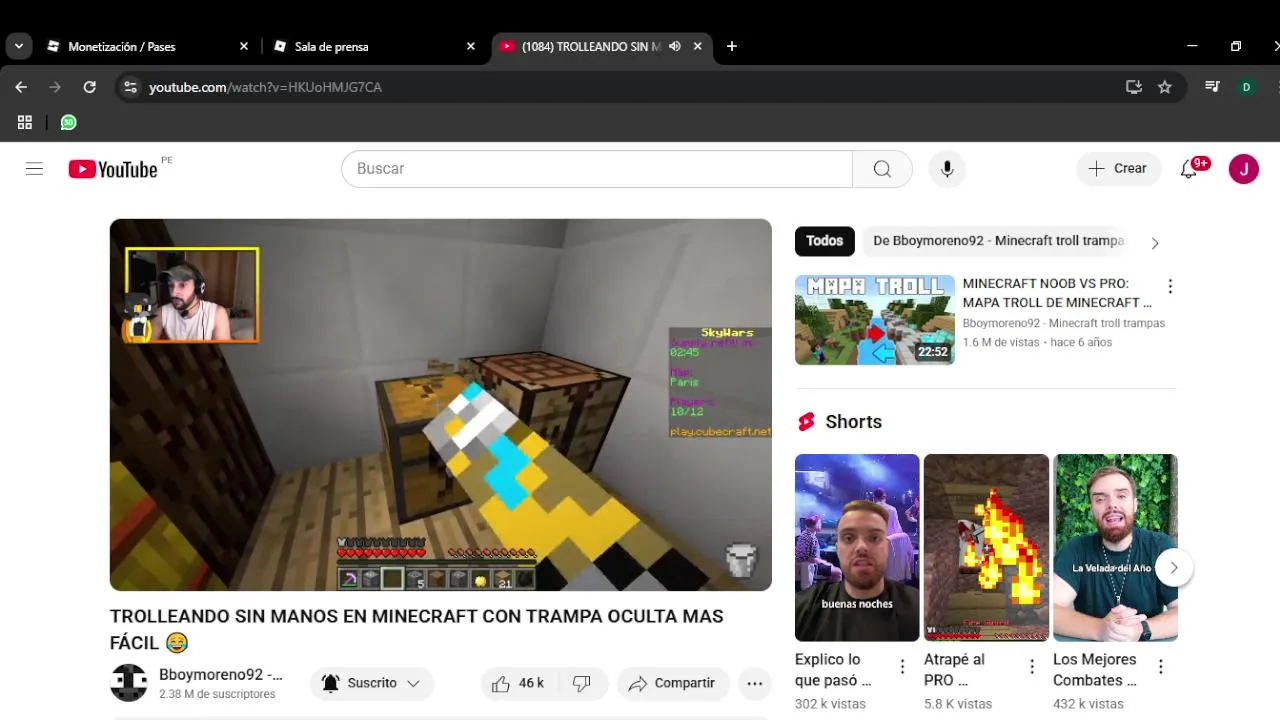The height and width of the screenshot is (720, 1280).
Task: Bookmark this page with star icon
Action: [1165, 87]
